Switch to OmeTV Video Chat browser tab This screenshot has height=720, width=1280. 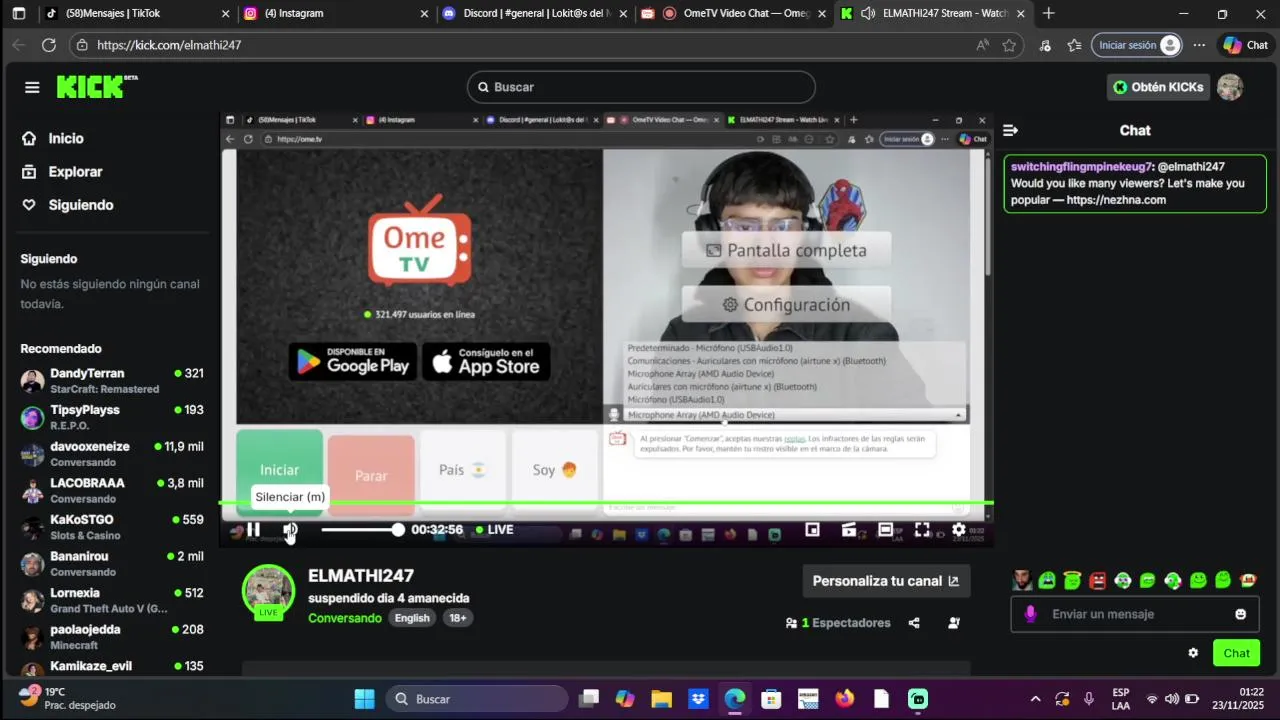(735, 14)
